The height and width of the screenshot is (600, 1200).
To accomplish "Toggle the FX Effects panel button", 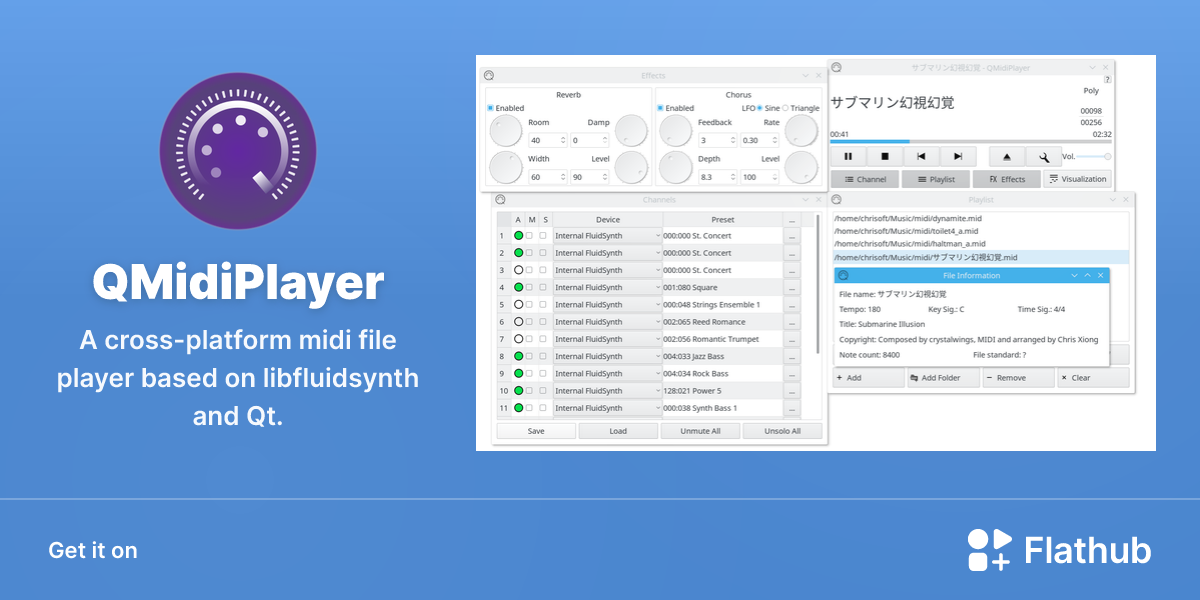I will tap(1007, 179).
